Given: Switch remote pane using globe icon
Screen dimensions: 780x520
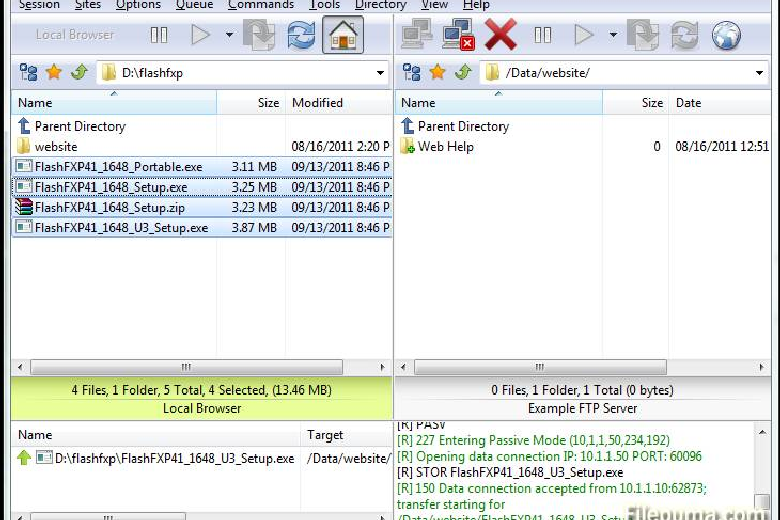Looking at the screenshot, I should [x=726, y=35].
